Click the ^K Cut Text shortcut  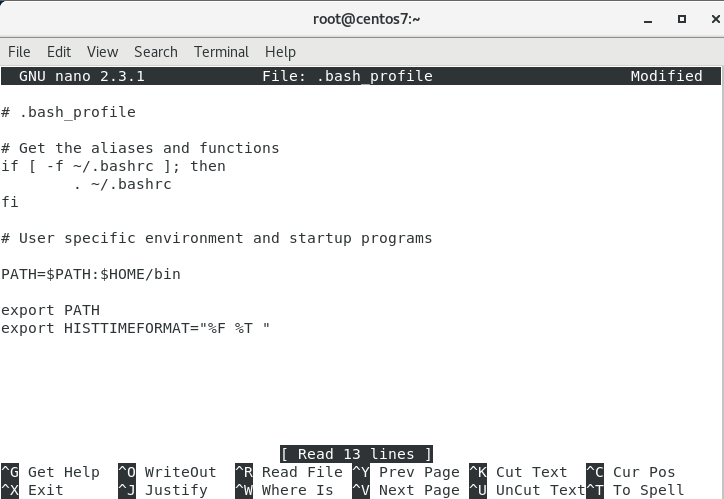coord(518,472)
